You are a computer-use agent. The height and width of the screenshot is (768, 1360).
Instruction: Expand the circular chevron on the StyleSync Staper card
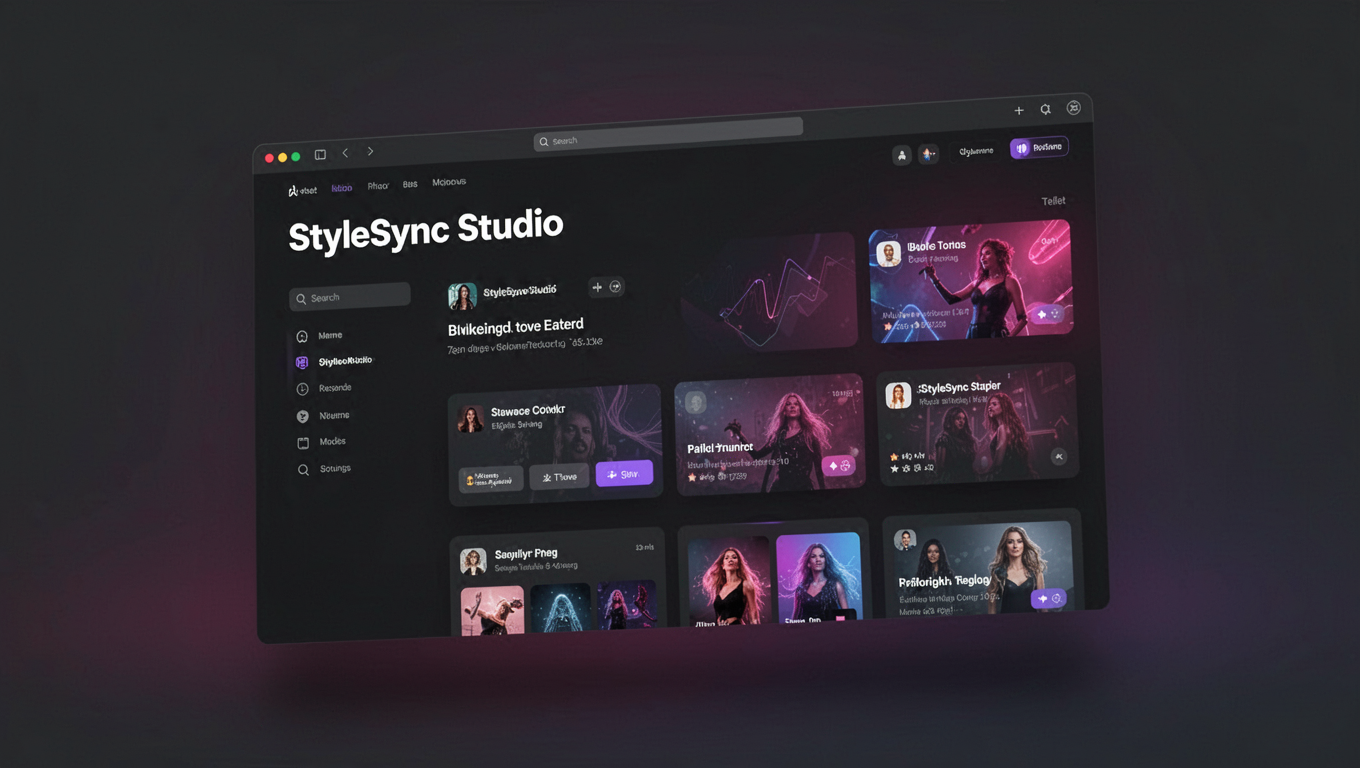[1059, 457]
